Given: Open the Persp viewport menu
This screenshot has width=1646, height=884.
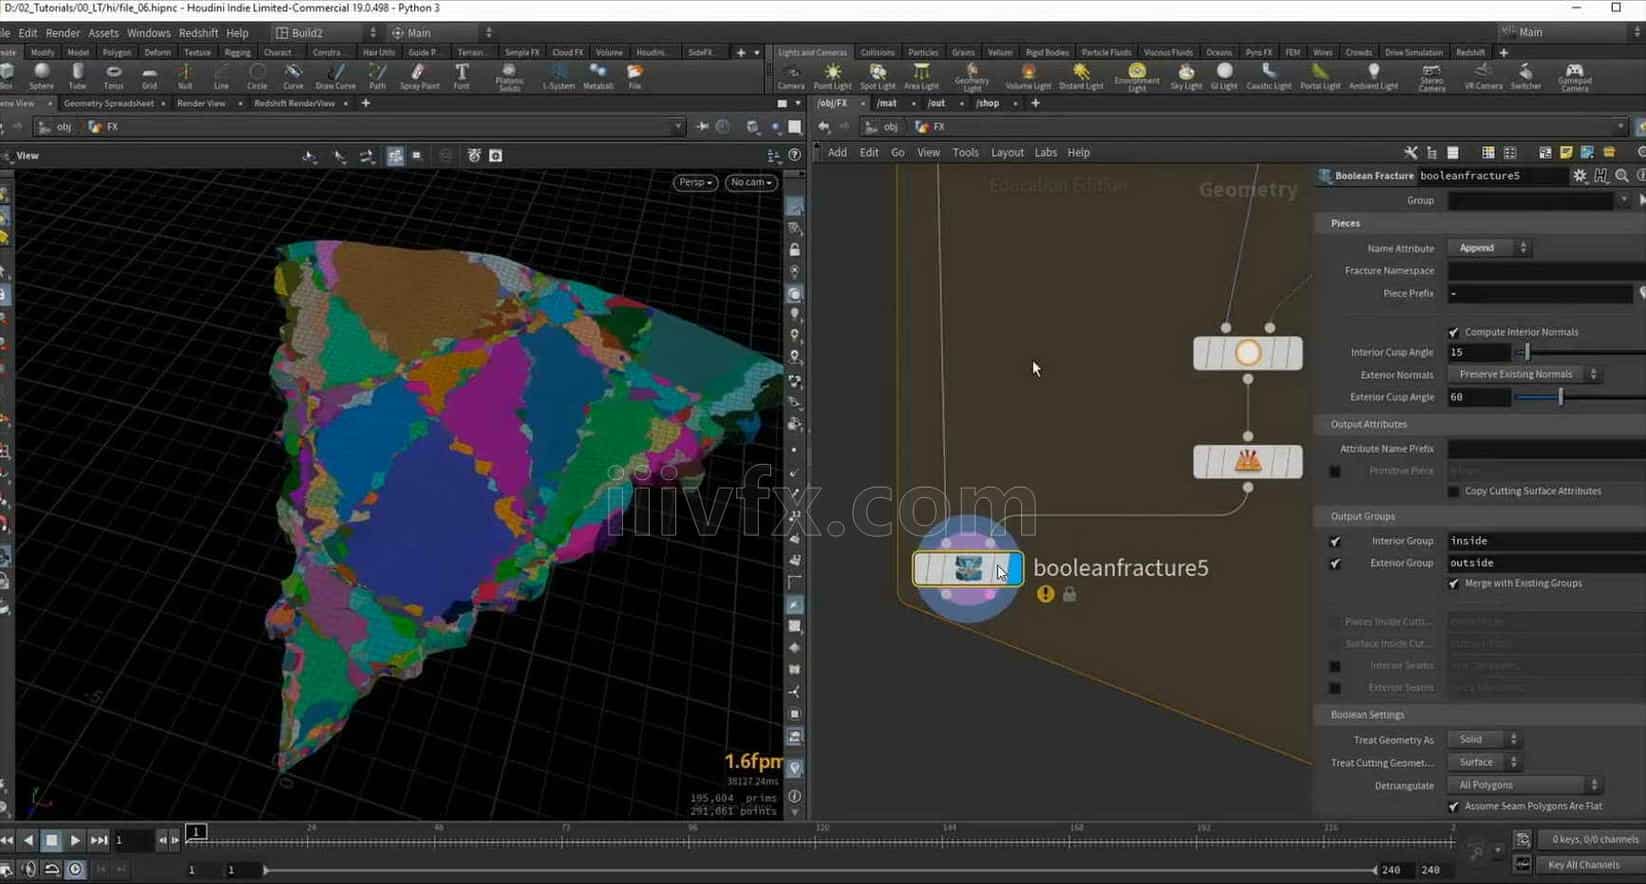Looking at the screenshot, I should click(x=695, y=182).
